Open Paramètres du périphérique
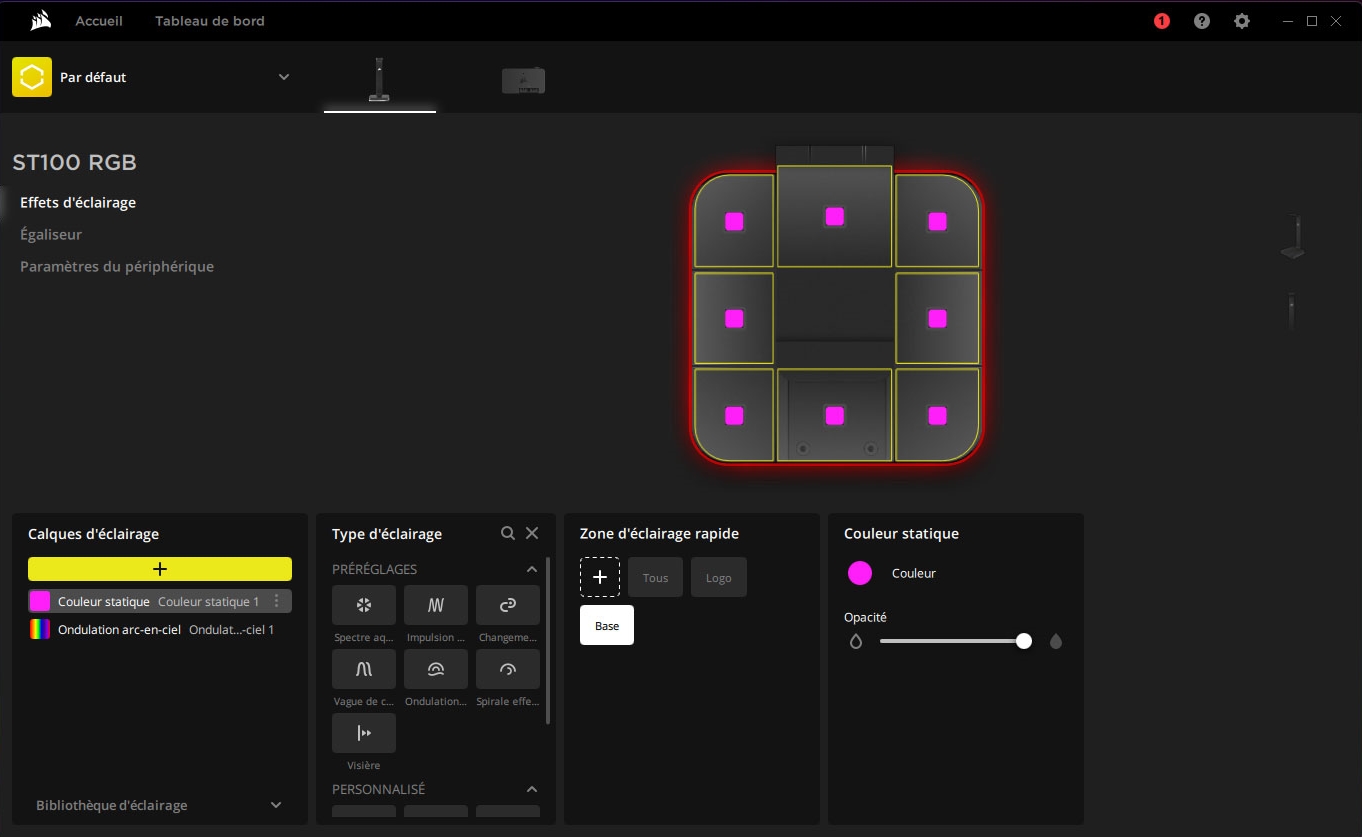This screenshot has width=1362, height=837. 117,267
